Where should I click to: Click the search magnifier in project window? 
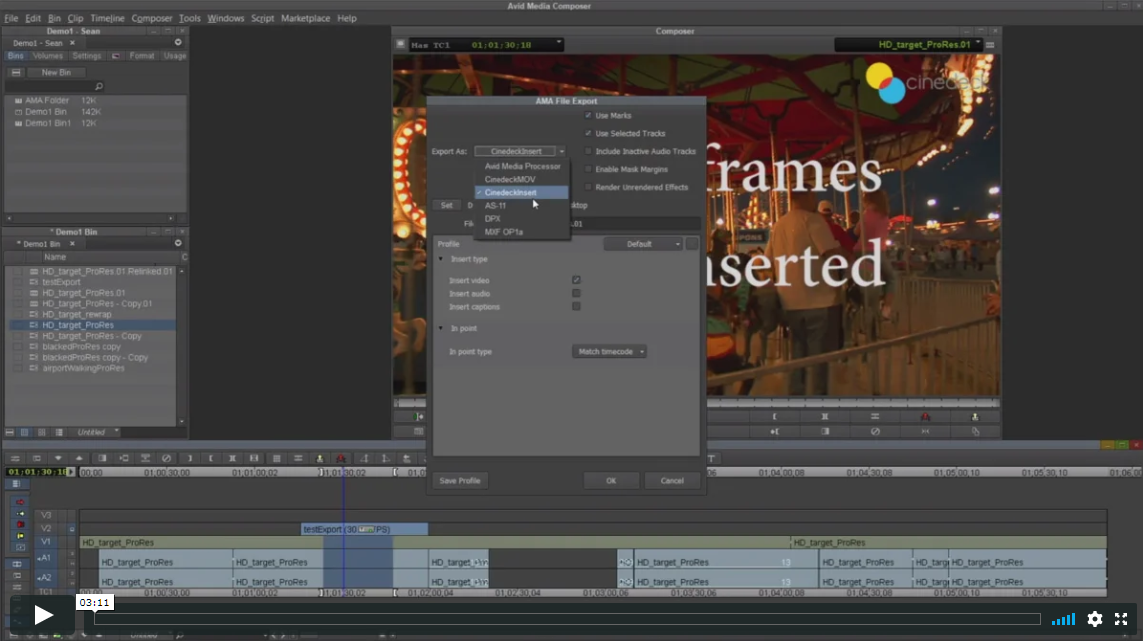[x=98, y=86]
